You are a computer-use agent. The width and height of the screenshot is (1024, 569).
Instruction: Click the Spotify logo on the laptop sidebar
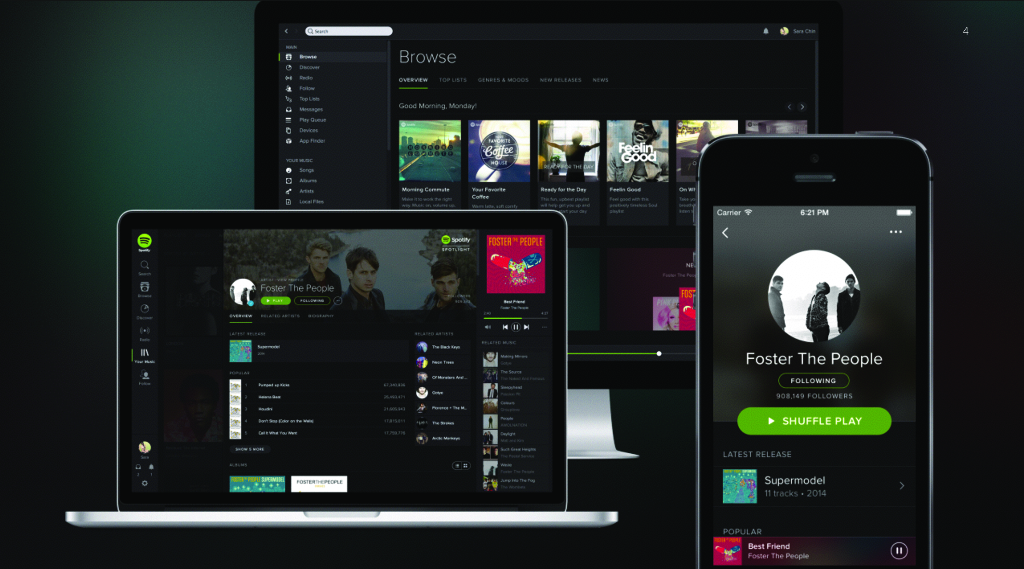click(144, 242)
